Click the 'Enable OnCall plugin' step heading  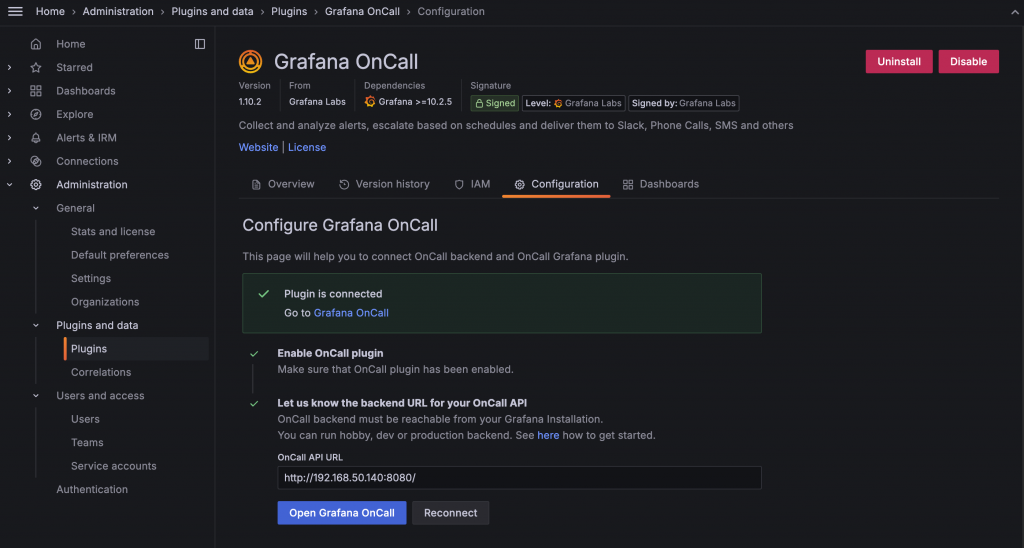click(330, 353)
